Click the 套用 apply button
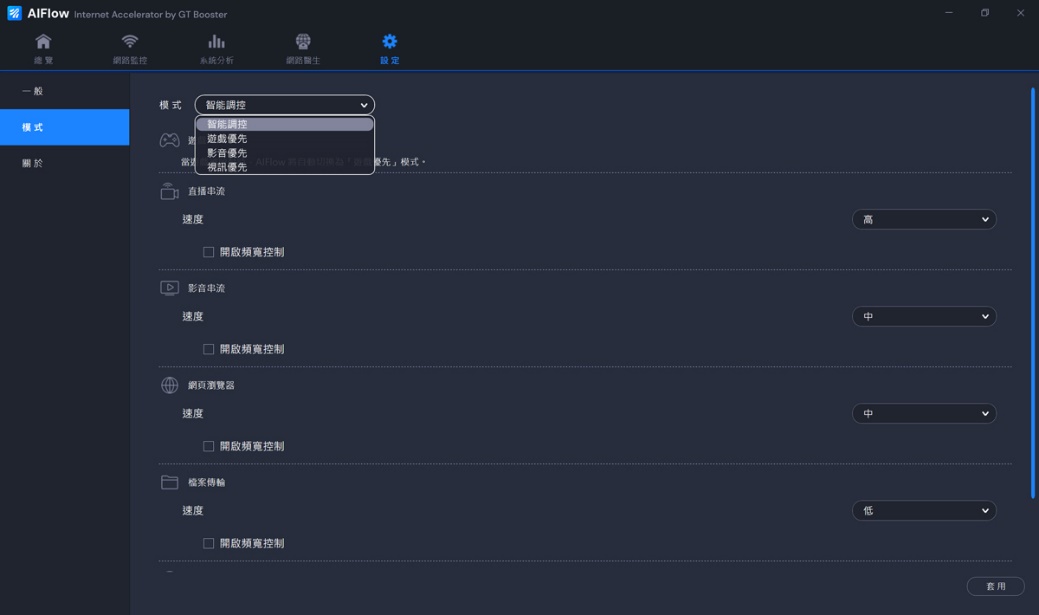The image size is (1039, 615). 995,586
